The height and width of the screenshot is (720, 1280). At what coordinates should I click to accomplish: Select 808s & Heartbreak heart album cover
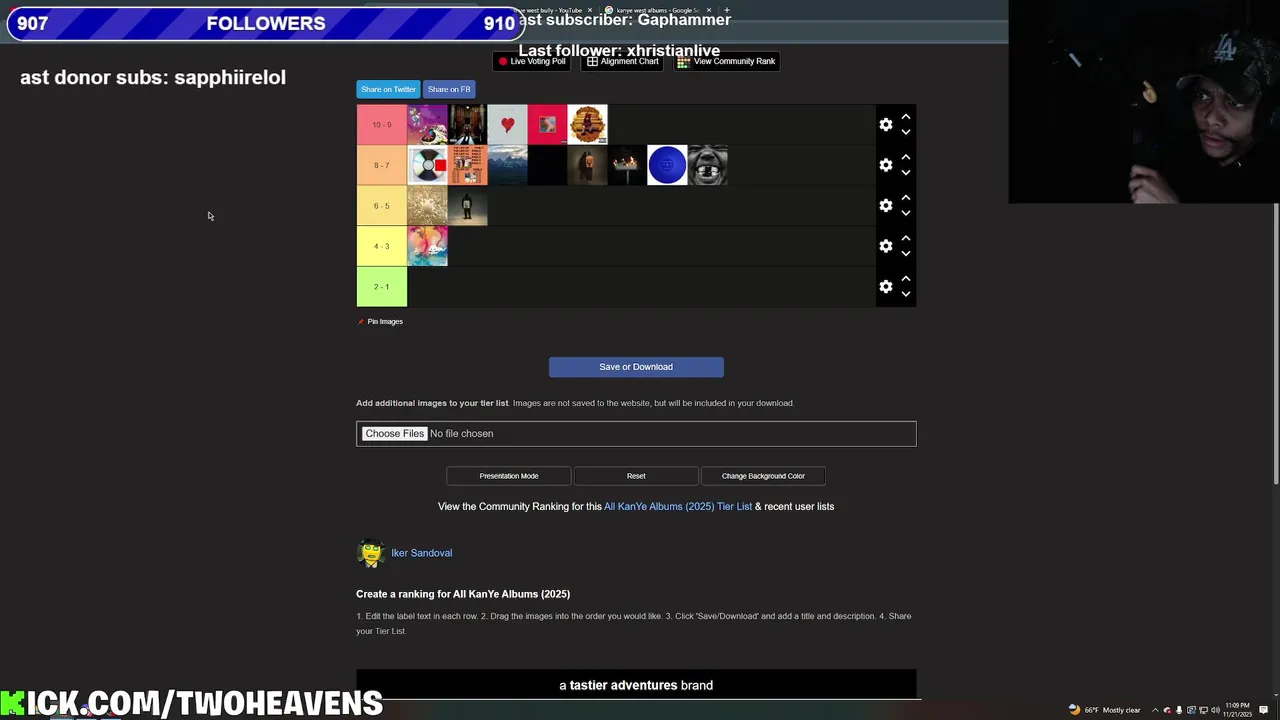[507, 125]
